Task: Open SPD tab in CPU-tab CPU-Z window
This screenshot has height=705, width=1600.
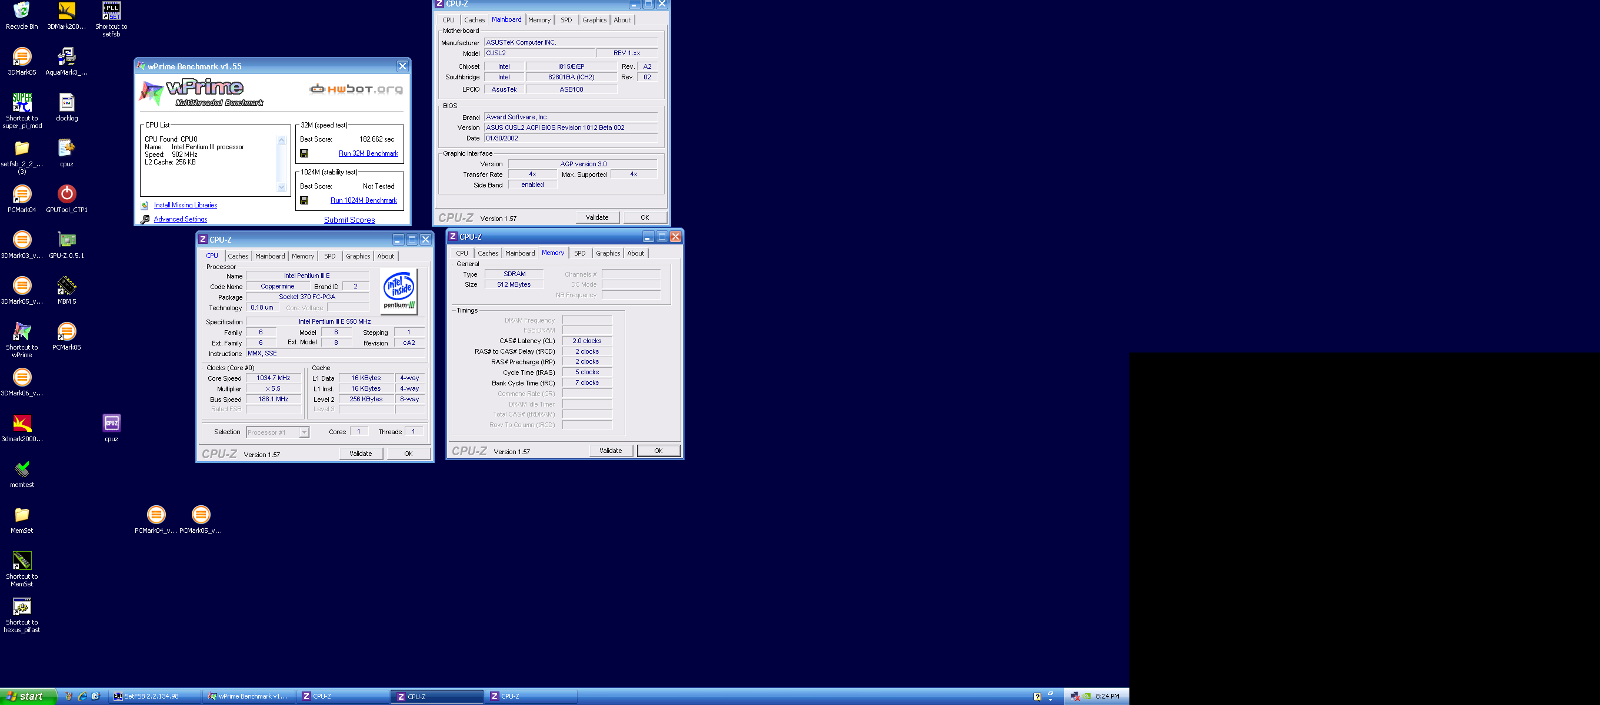Action: [330, 256]
